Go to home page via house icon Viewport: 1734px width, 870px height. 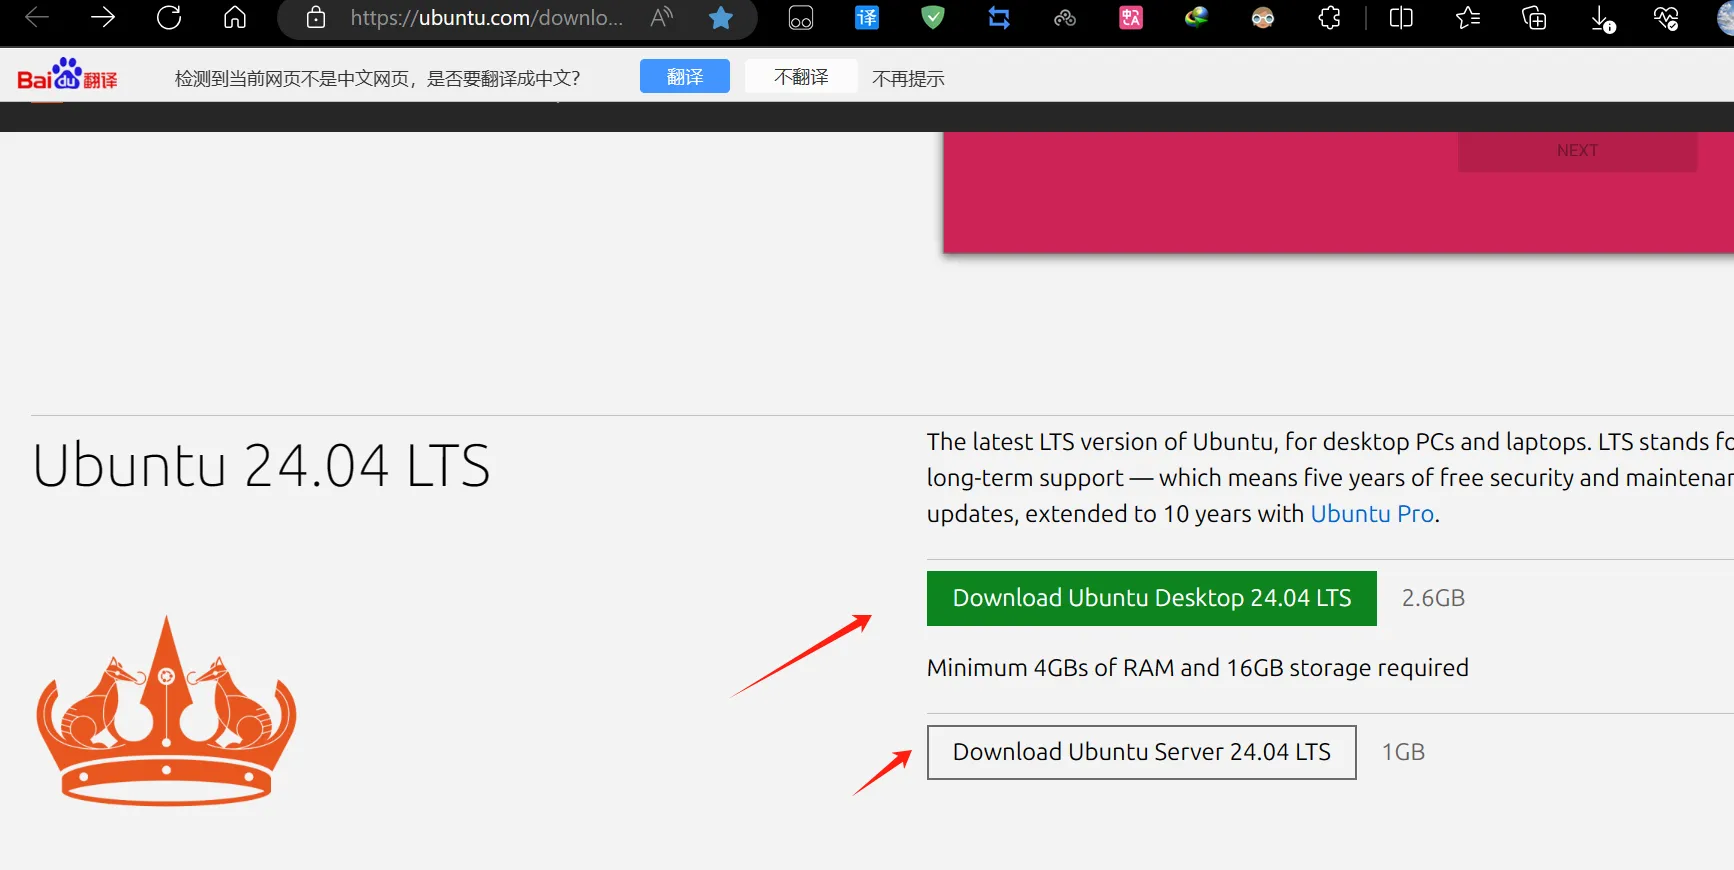point(235,18)
